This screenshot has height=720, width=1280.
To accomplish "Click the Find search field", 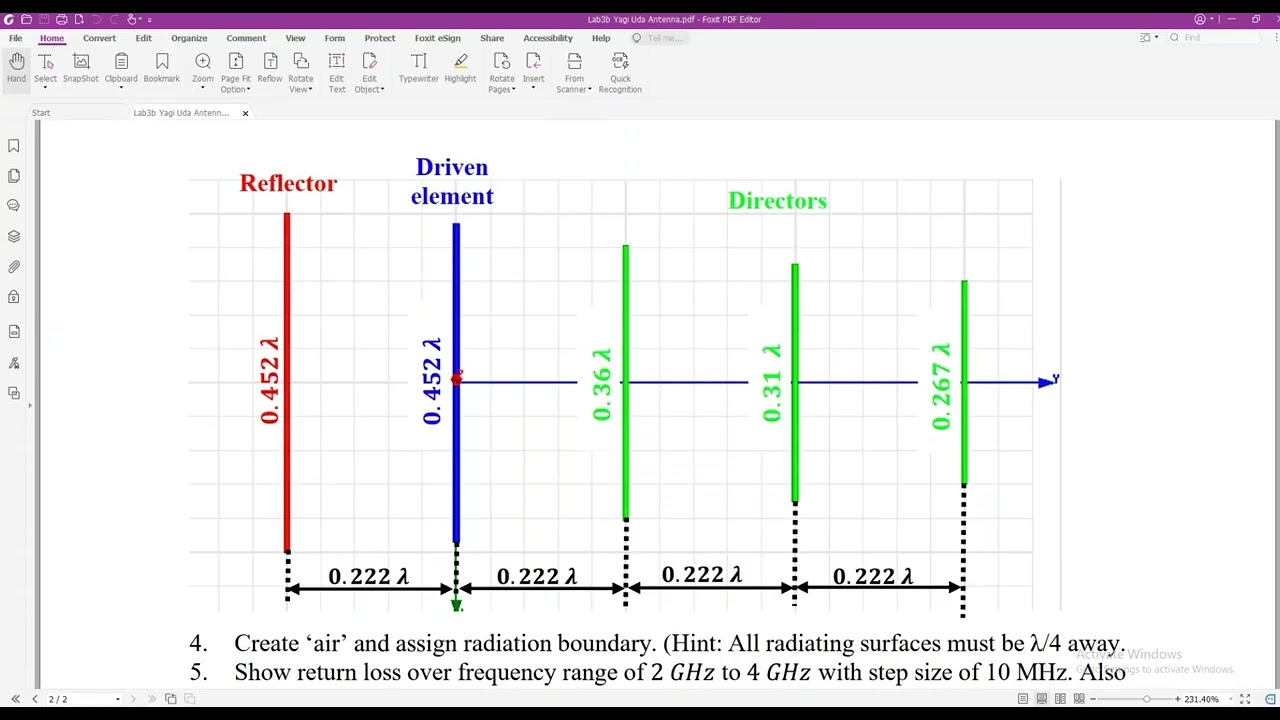I will pyautogui.click(x=1215, y=38).
